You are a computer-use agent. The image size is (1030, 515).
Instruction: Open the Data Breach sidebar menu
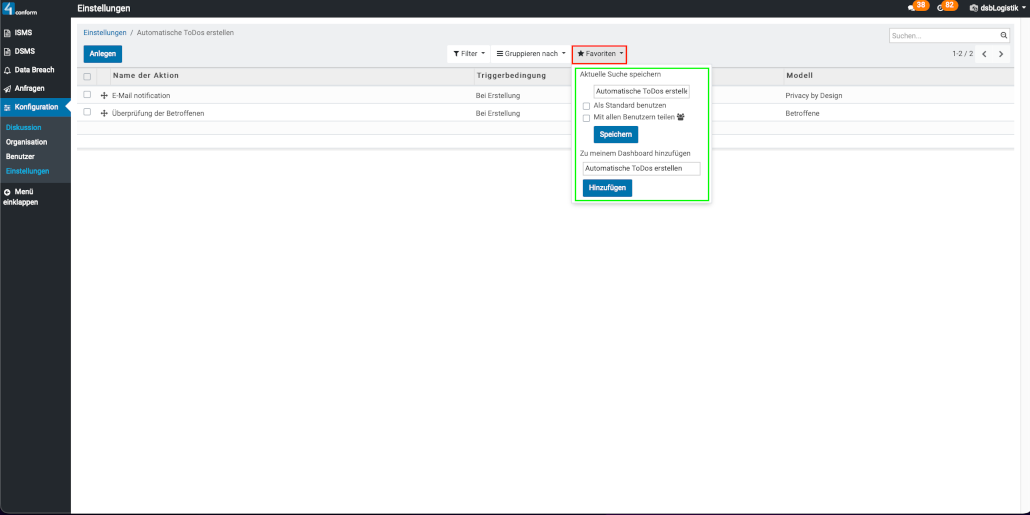[x=34, y=70]
